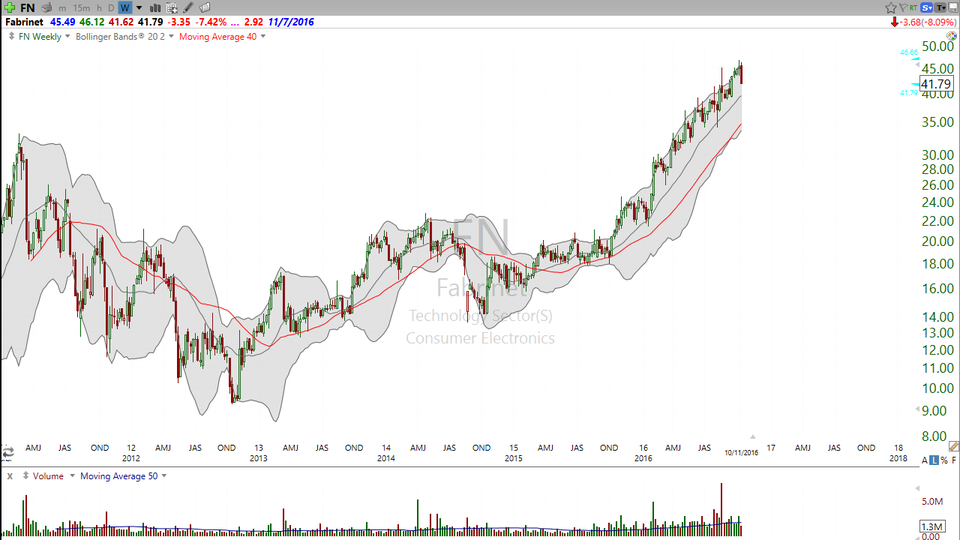960x540 pixels.
Task: Click the star favorite icon
Action: 891,8
